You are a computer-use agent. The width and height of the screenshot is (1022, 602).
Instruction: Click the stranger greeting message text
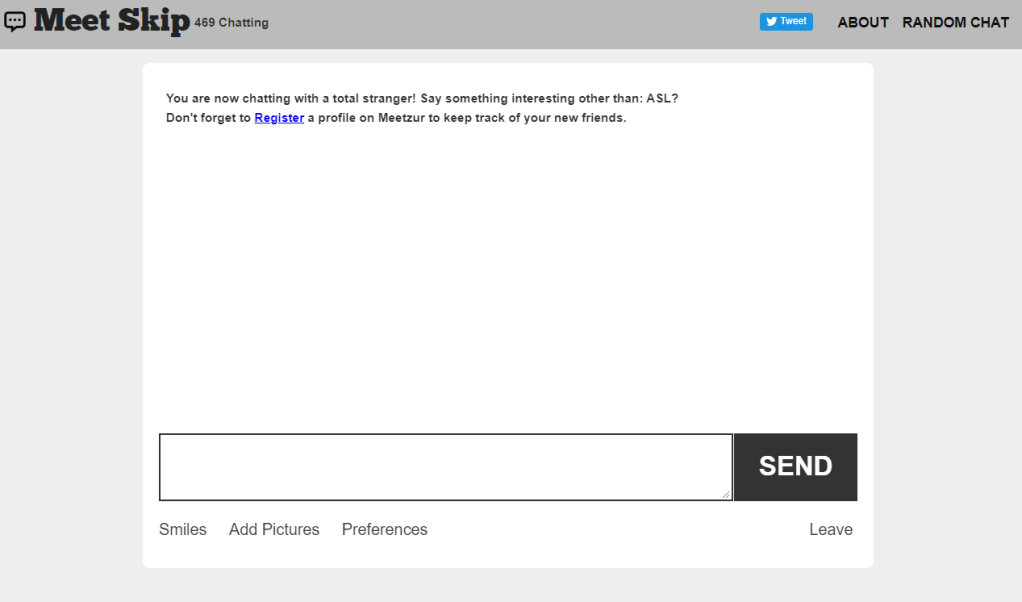422,98
